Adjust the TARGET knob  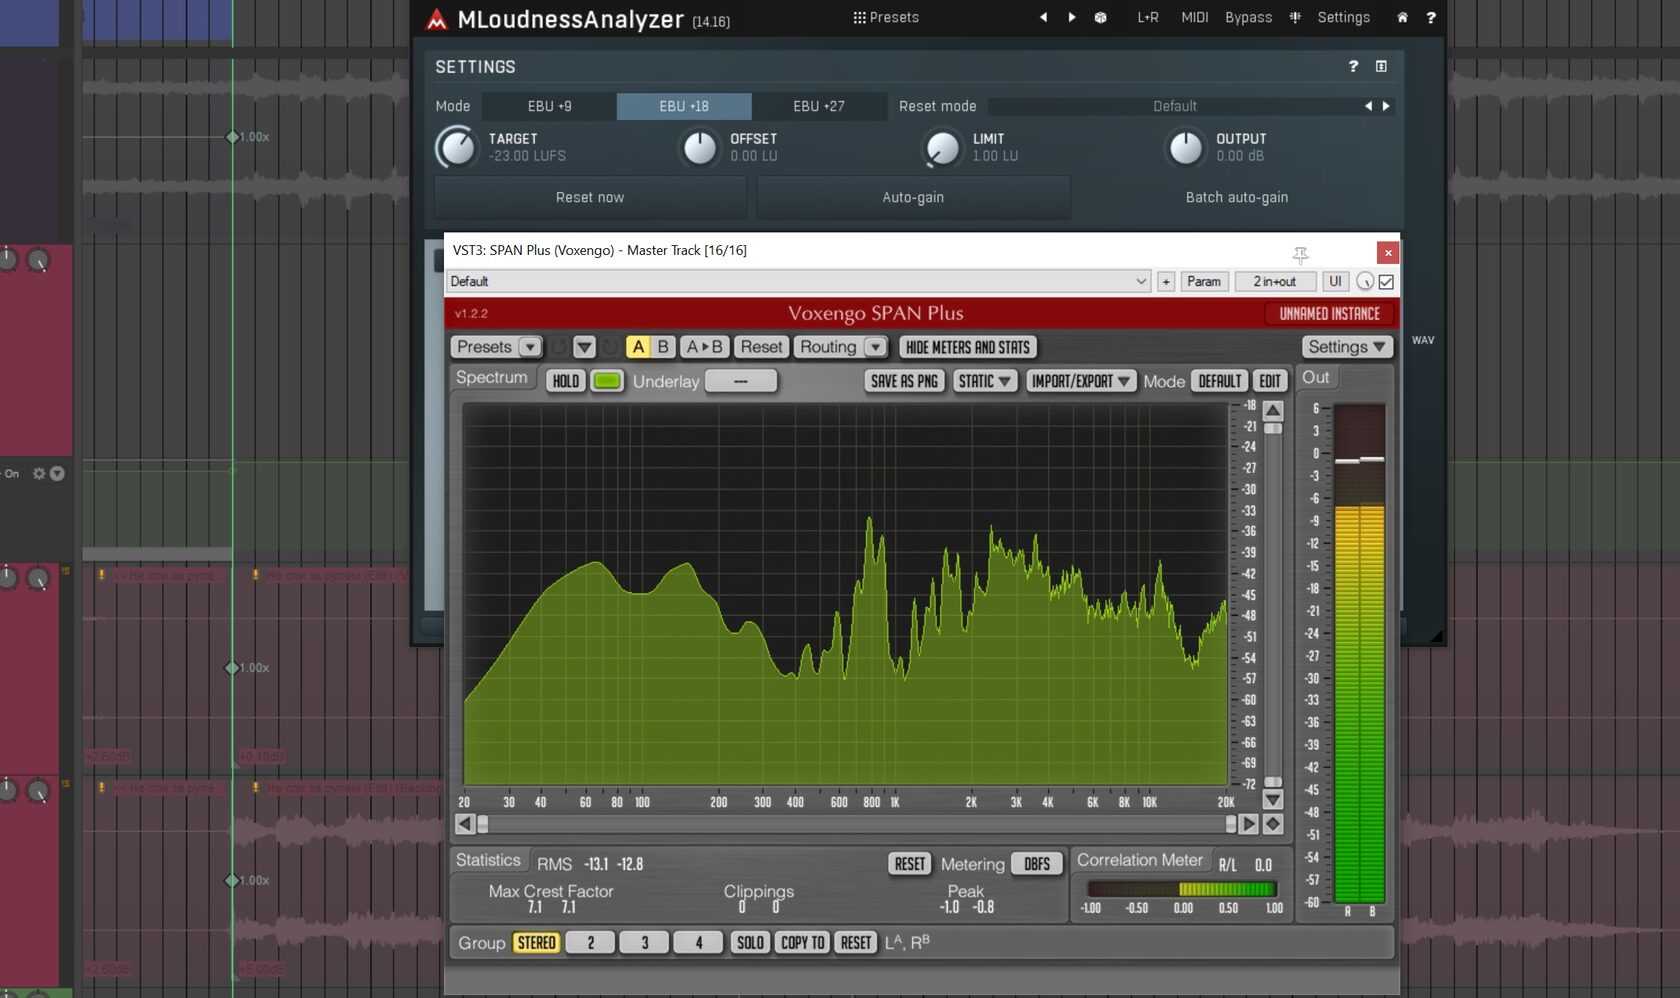coord(457,147)
